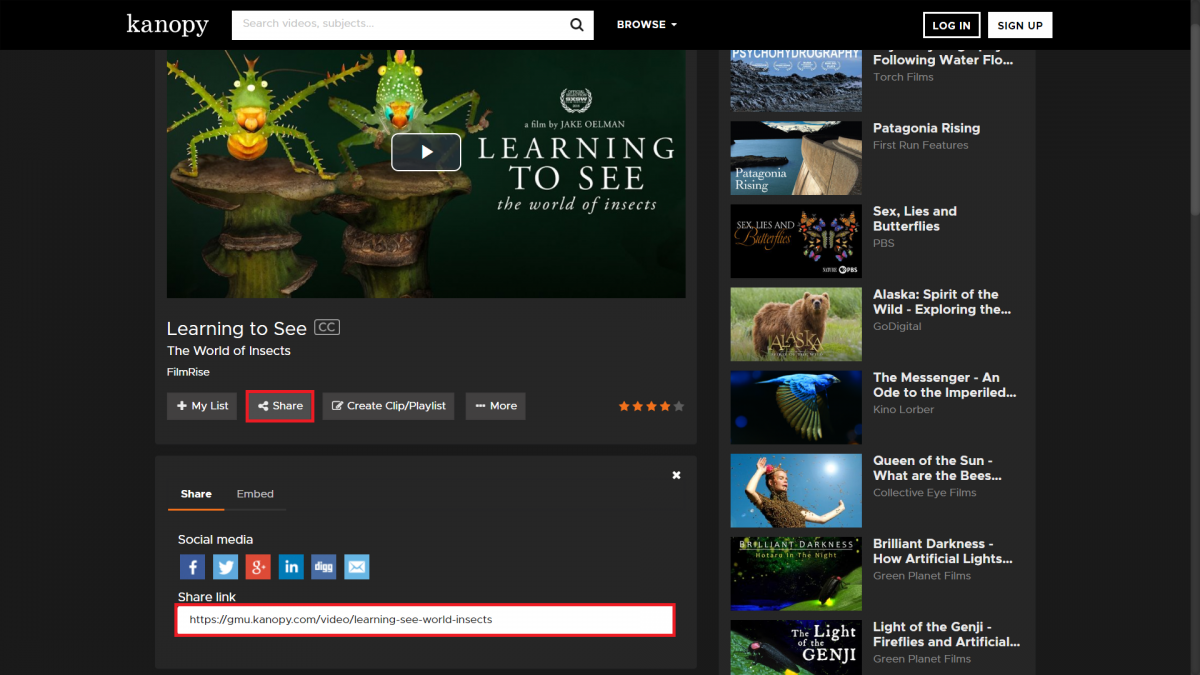Share via LinkedIn icon
The height and width of the screenshot is (675, 1200).
click(291, 567)
